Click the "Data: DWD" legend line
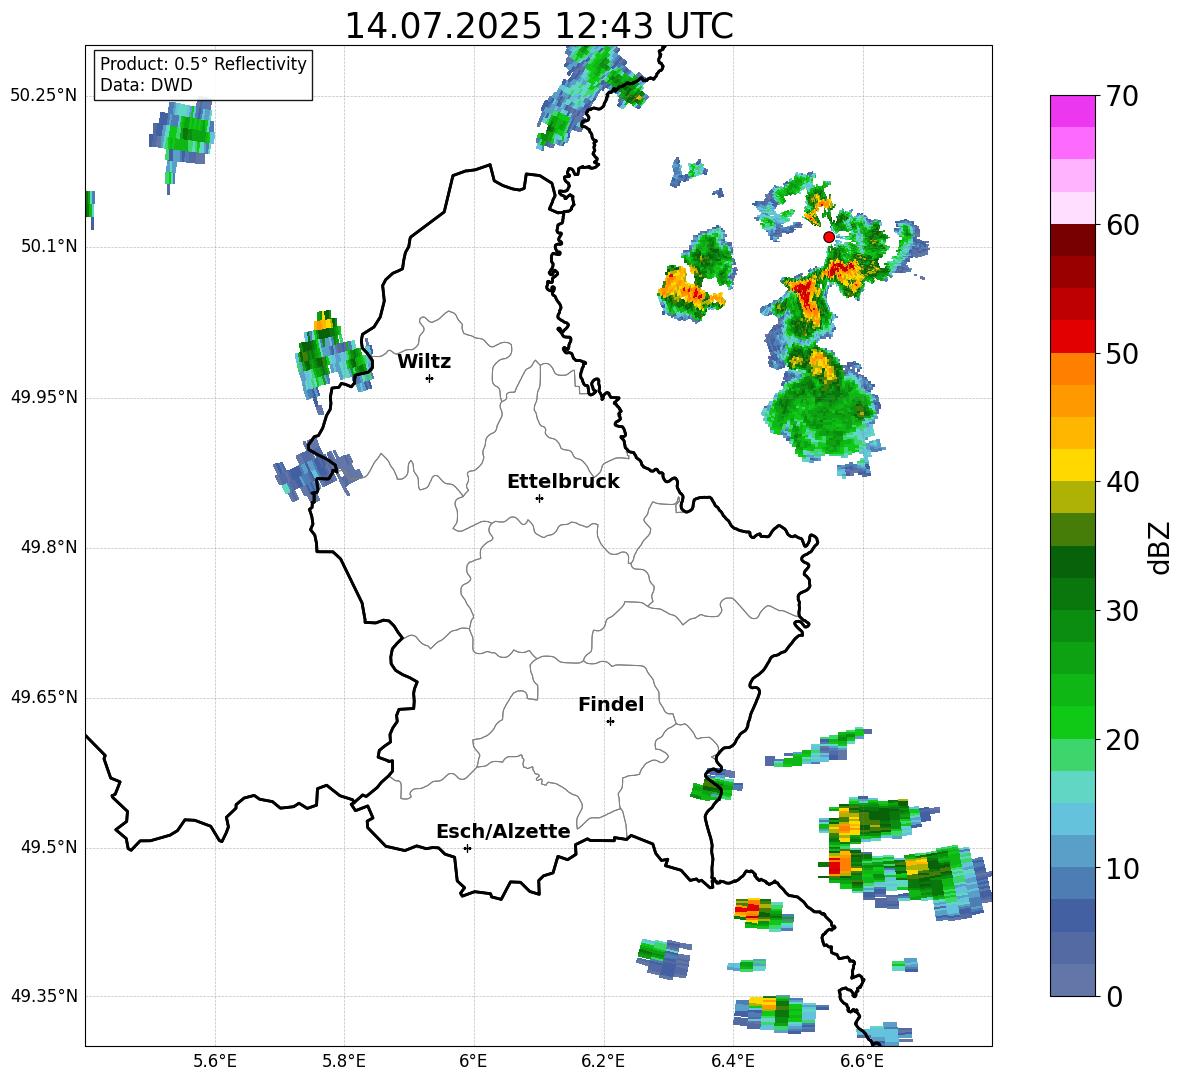The width and height of the screenshot is (1184, 1081). pyautogui.click(x=146, y=85)
